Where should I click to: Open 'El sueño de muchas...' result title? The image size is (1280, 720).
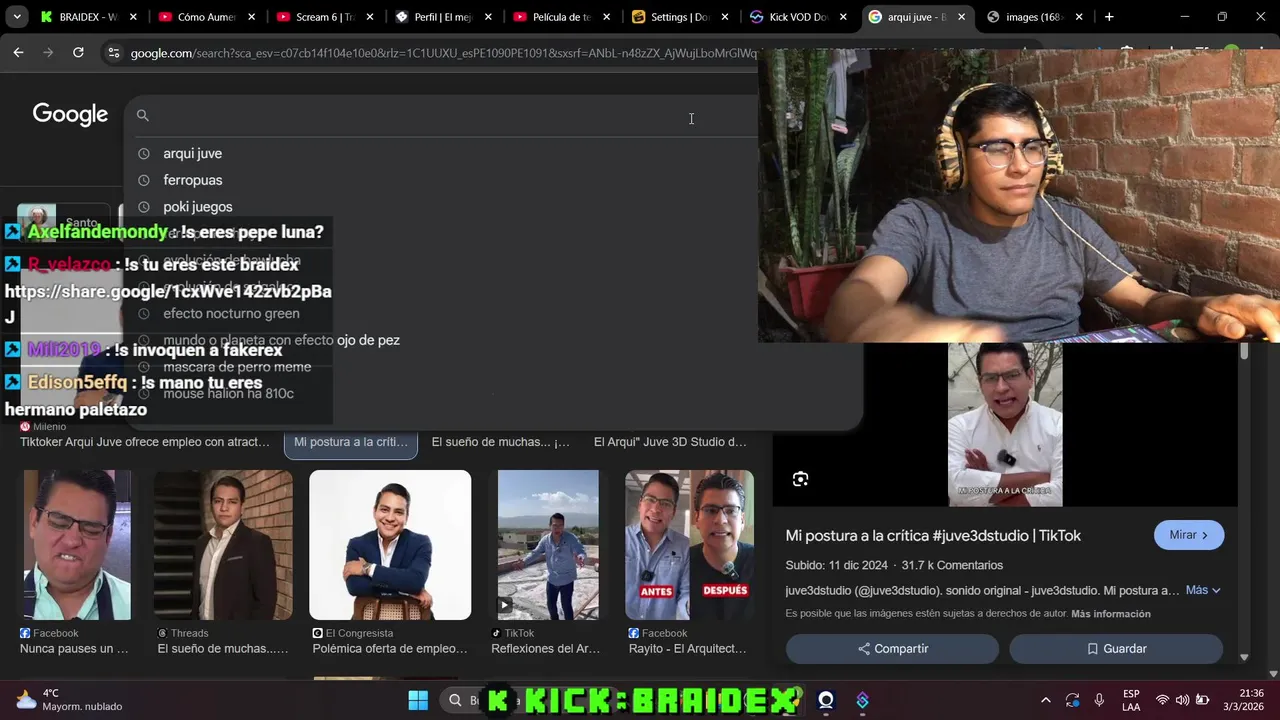(500, 442)
